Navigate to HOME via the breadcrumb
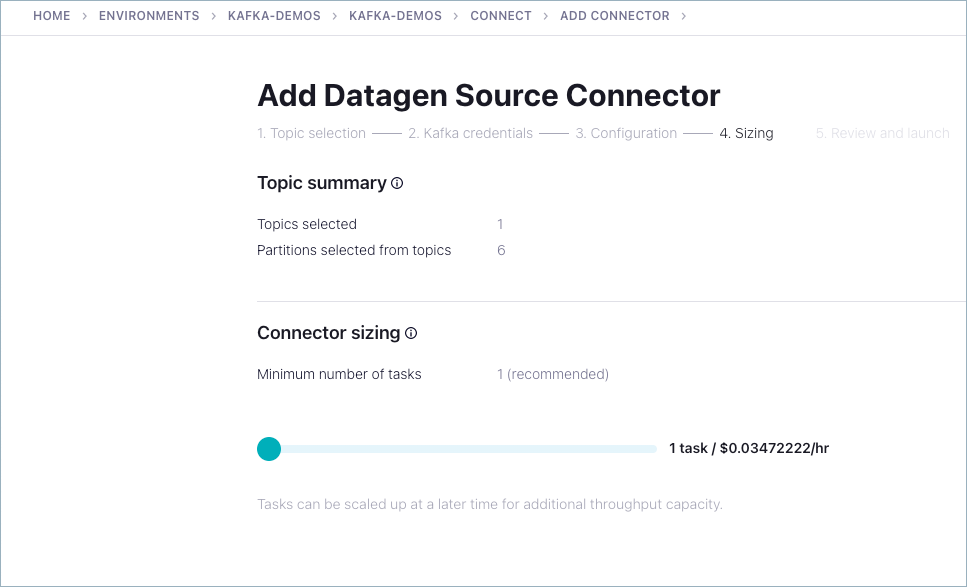The width and height of the screenshot is (967, 587). click(51, 16)
